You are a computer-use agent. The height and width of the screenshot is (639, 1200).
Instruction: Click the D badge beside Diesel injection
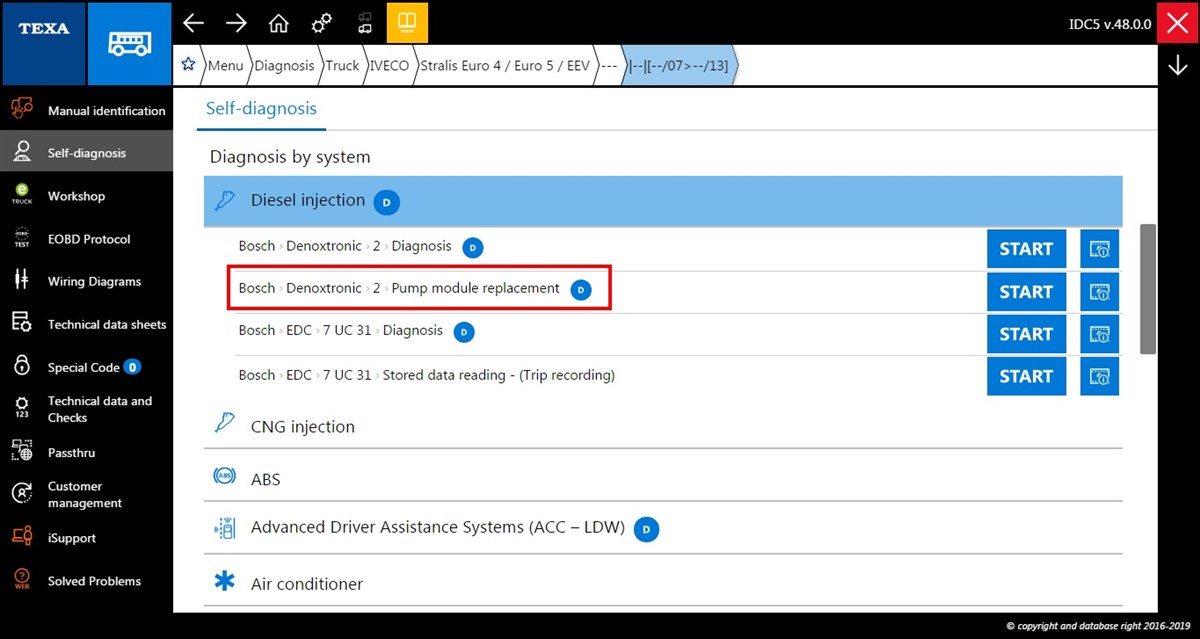tap(387, 203)
